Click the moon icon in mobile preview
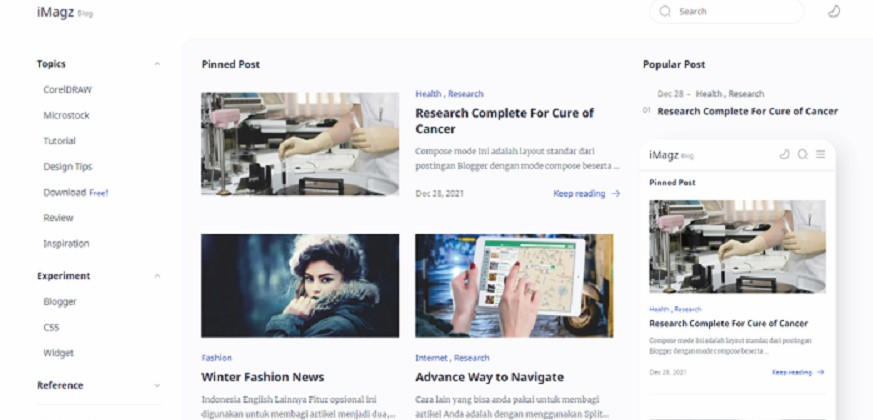 784,154
